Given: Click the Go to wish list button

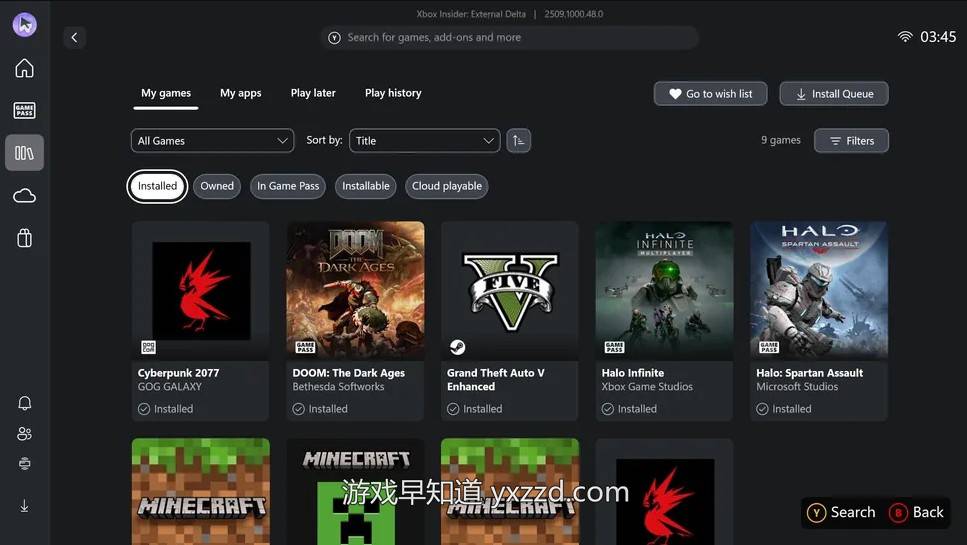Looking at the screenshot, I should pyautogui.click(x=710, y=94).
